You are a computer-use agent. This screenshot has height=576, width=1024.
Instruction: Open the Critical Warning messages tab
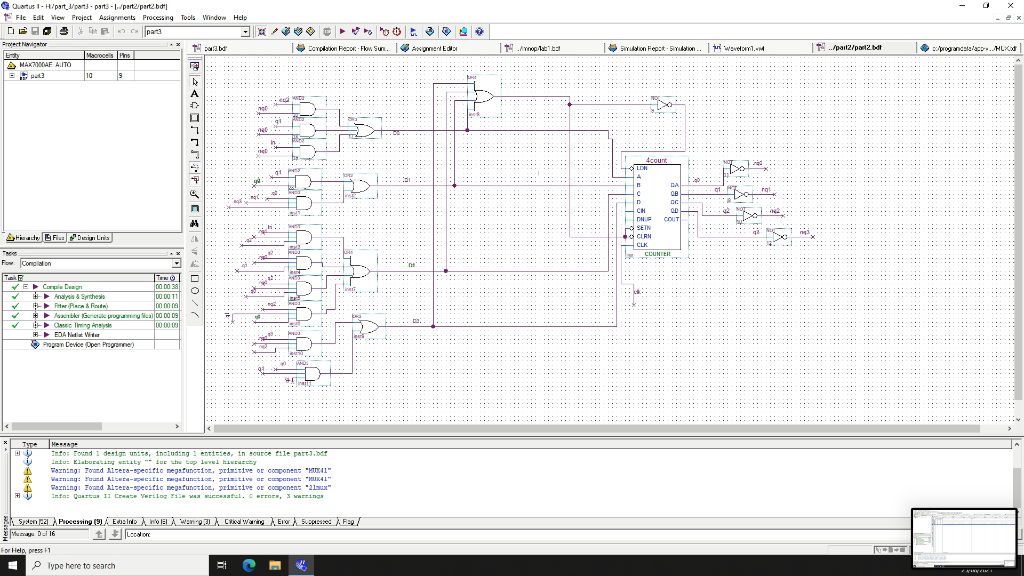coord(244,522)
